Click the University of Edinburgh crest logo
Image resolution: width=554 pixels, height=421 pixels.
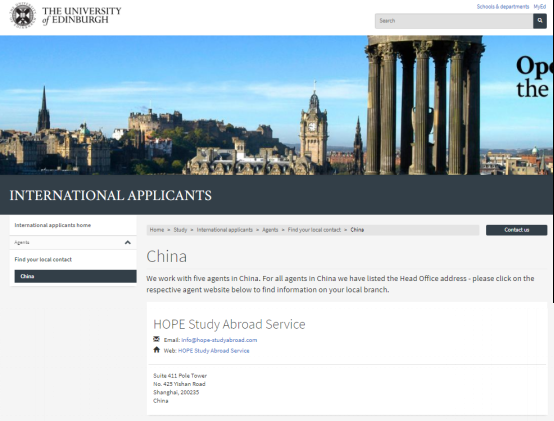point(23,16)
